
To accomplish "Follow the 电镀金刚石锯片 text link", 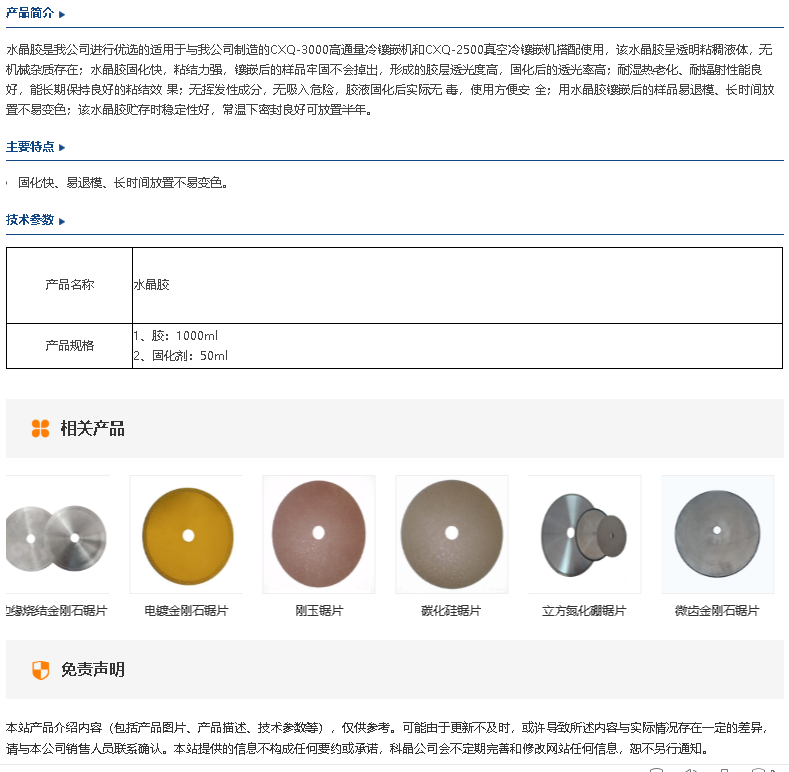I will coord(186,611).
